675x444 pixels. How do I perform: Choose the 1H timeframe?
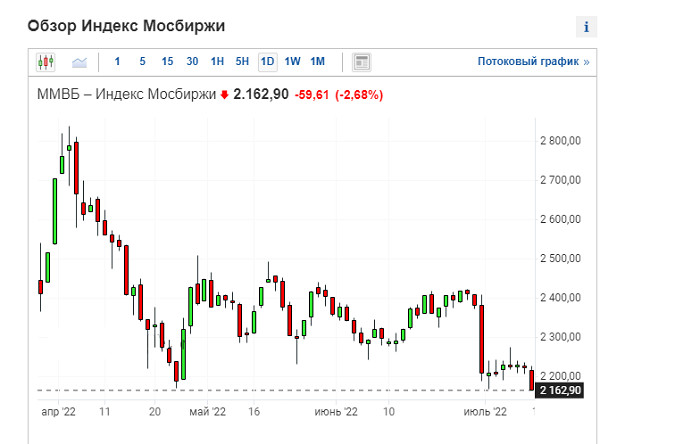pos(217,62)
